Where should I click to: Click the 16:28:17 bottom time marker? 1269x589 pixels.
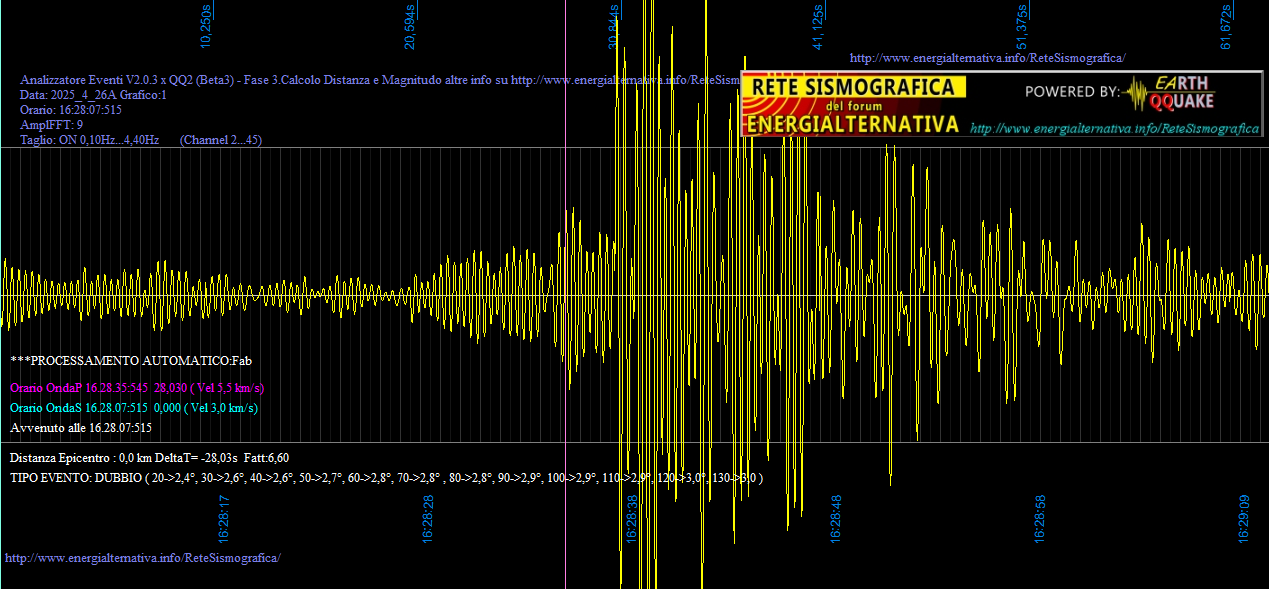click(x=224, y=519)
